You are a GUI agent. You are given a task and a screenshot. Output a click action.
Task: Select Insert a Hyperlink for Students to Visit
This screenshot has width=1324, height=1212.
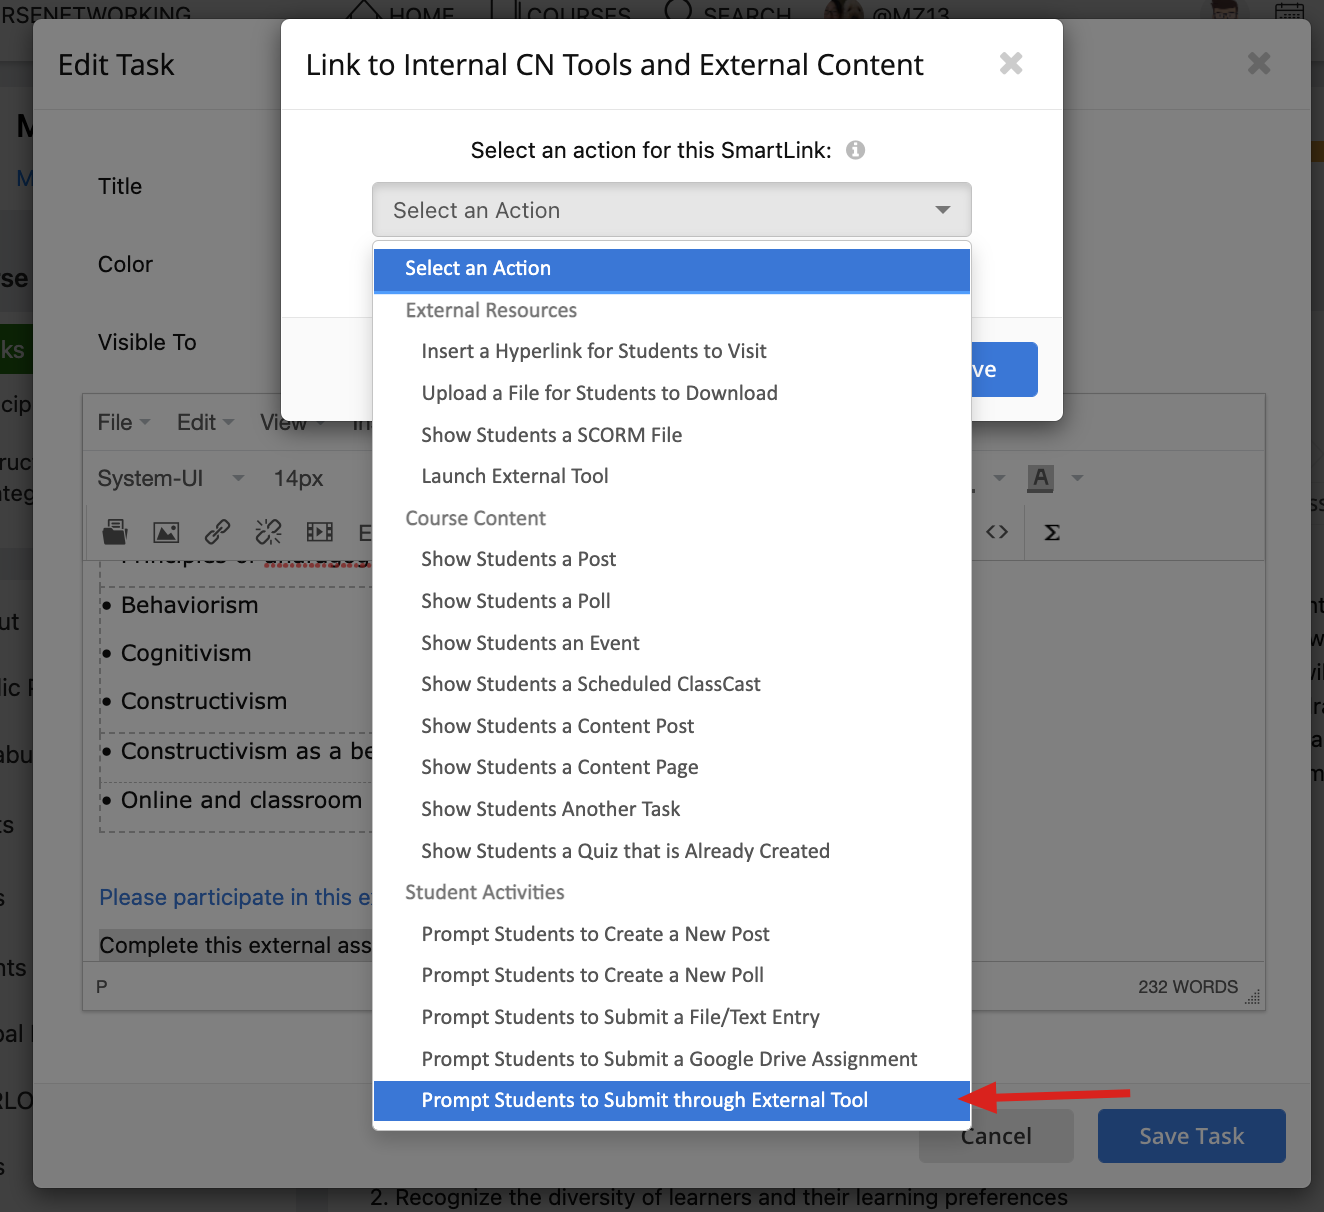[x=594, y=351]
